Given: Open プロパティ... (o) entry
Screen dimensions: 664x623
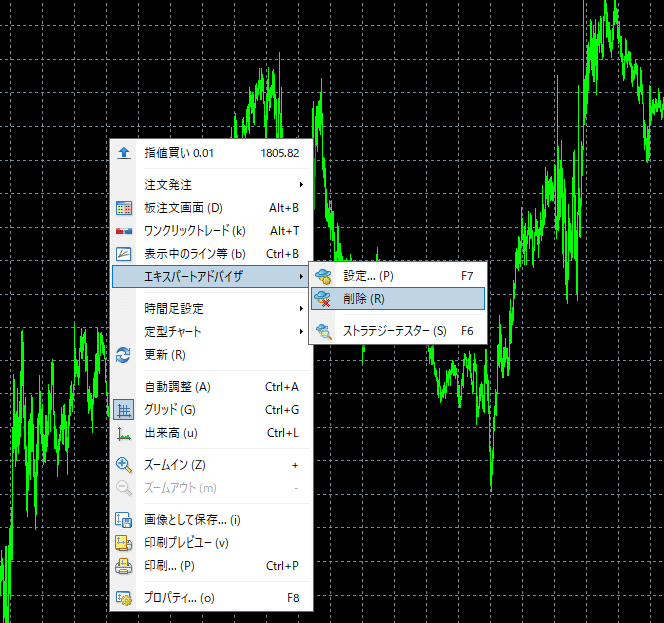Looking at the screenshot, I should pyautogui.click(x=211, y=598).
